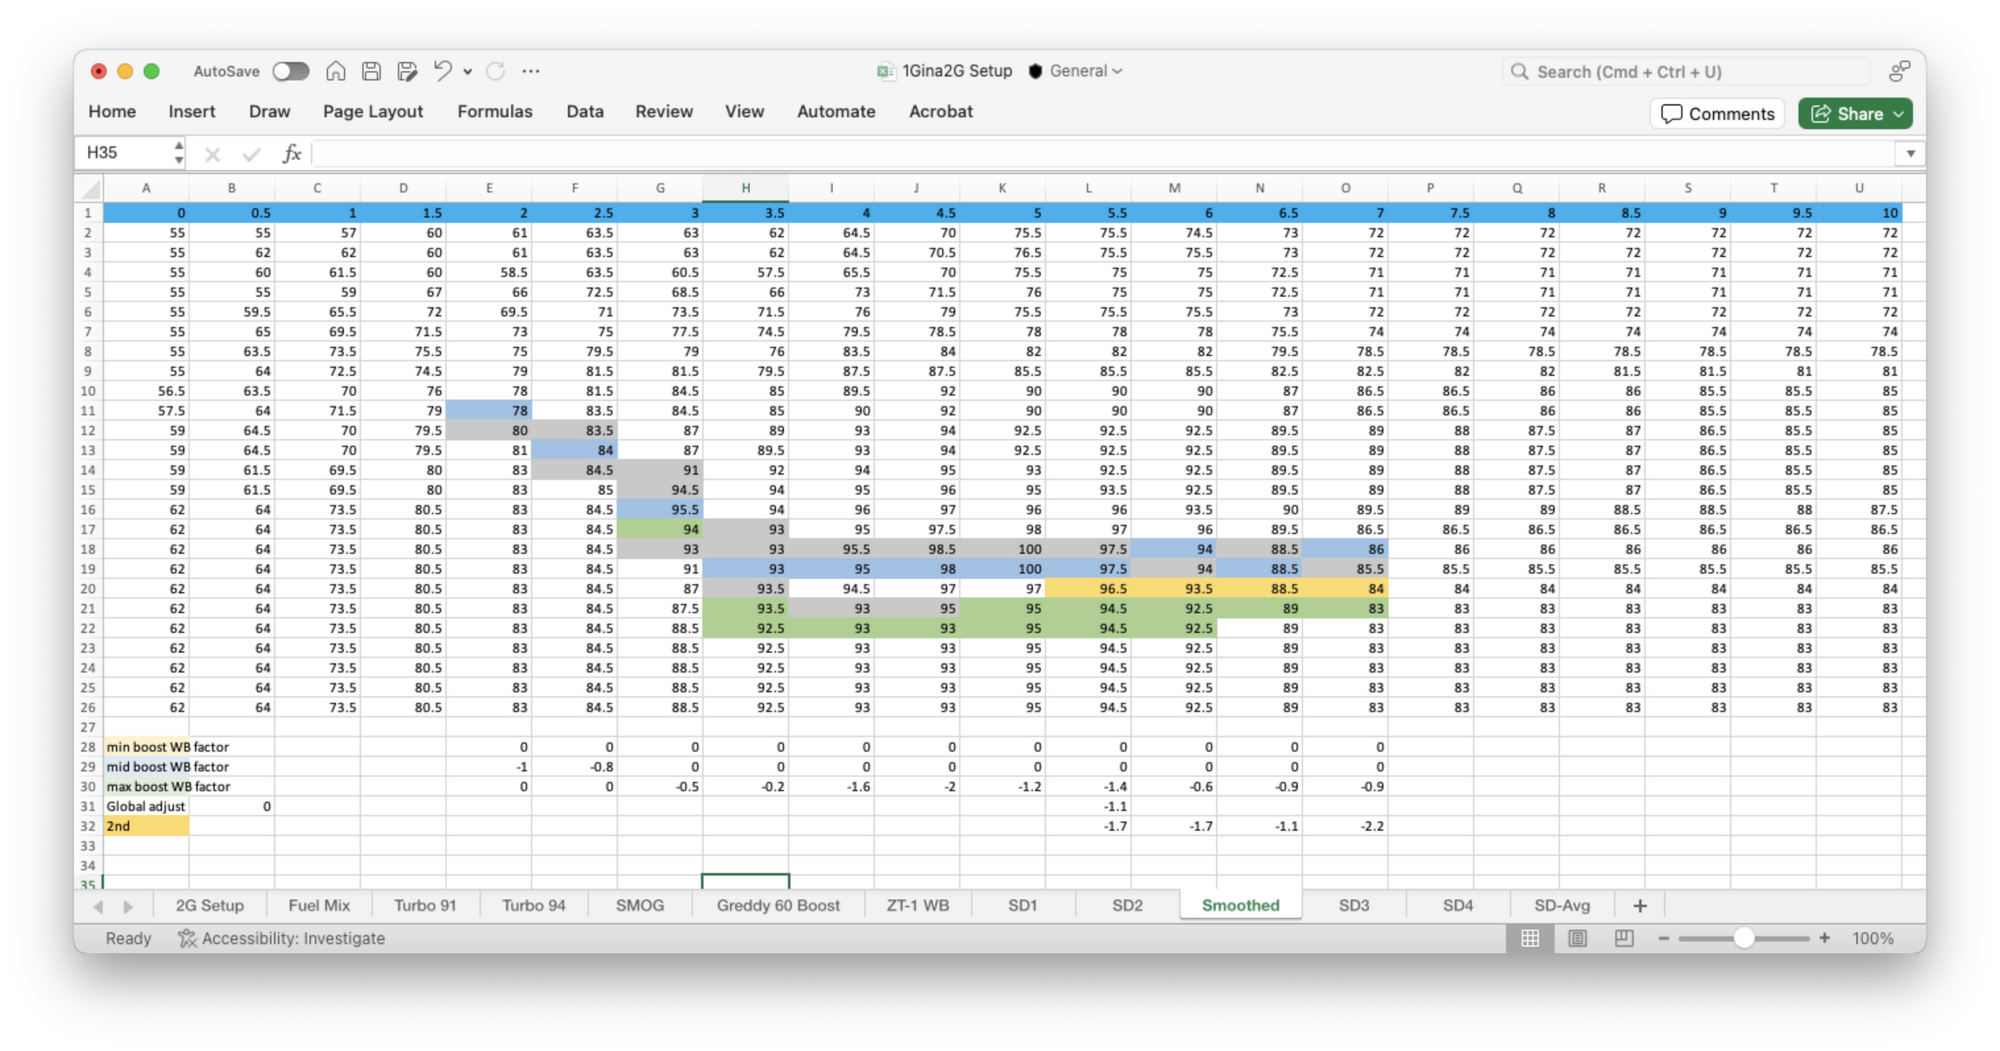Switch to the 2G Setup sheet

[x=210, y=906]
